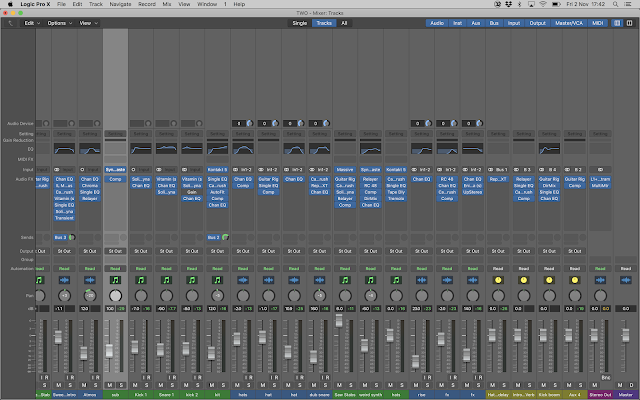This screenshot has height=400, width=640.
Task: Click the yellow aux icon on Aux 4 strip
Action: 575,280
